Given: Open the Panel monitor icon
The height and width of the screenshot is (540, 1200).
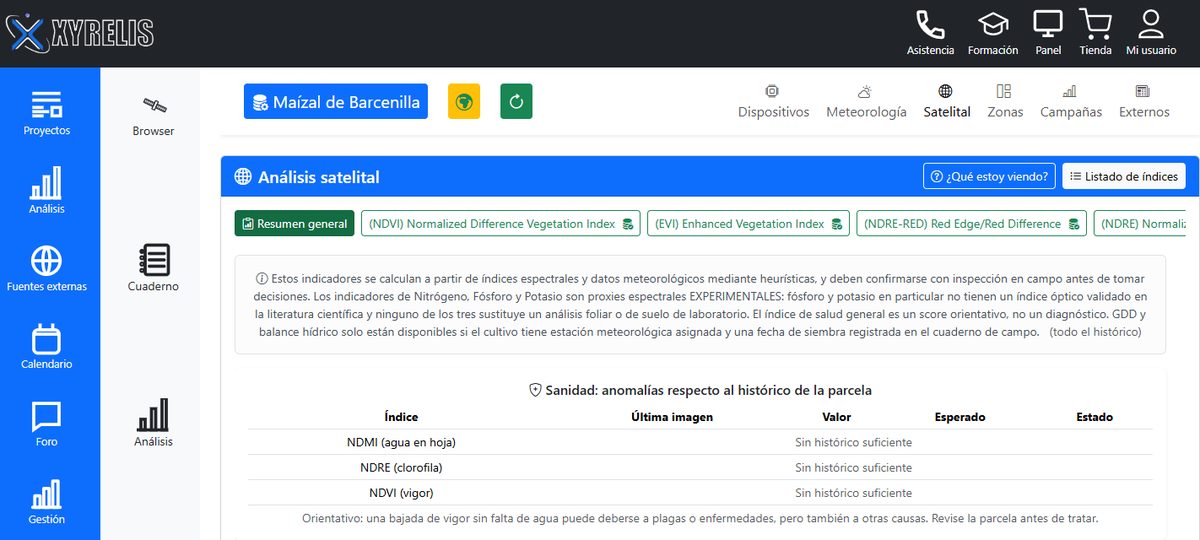Looking at the screenshot, I should [x=1048, y=33].
